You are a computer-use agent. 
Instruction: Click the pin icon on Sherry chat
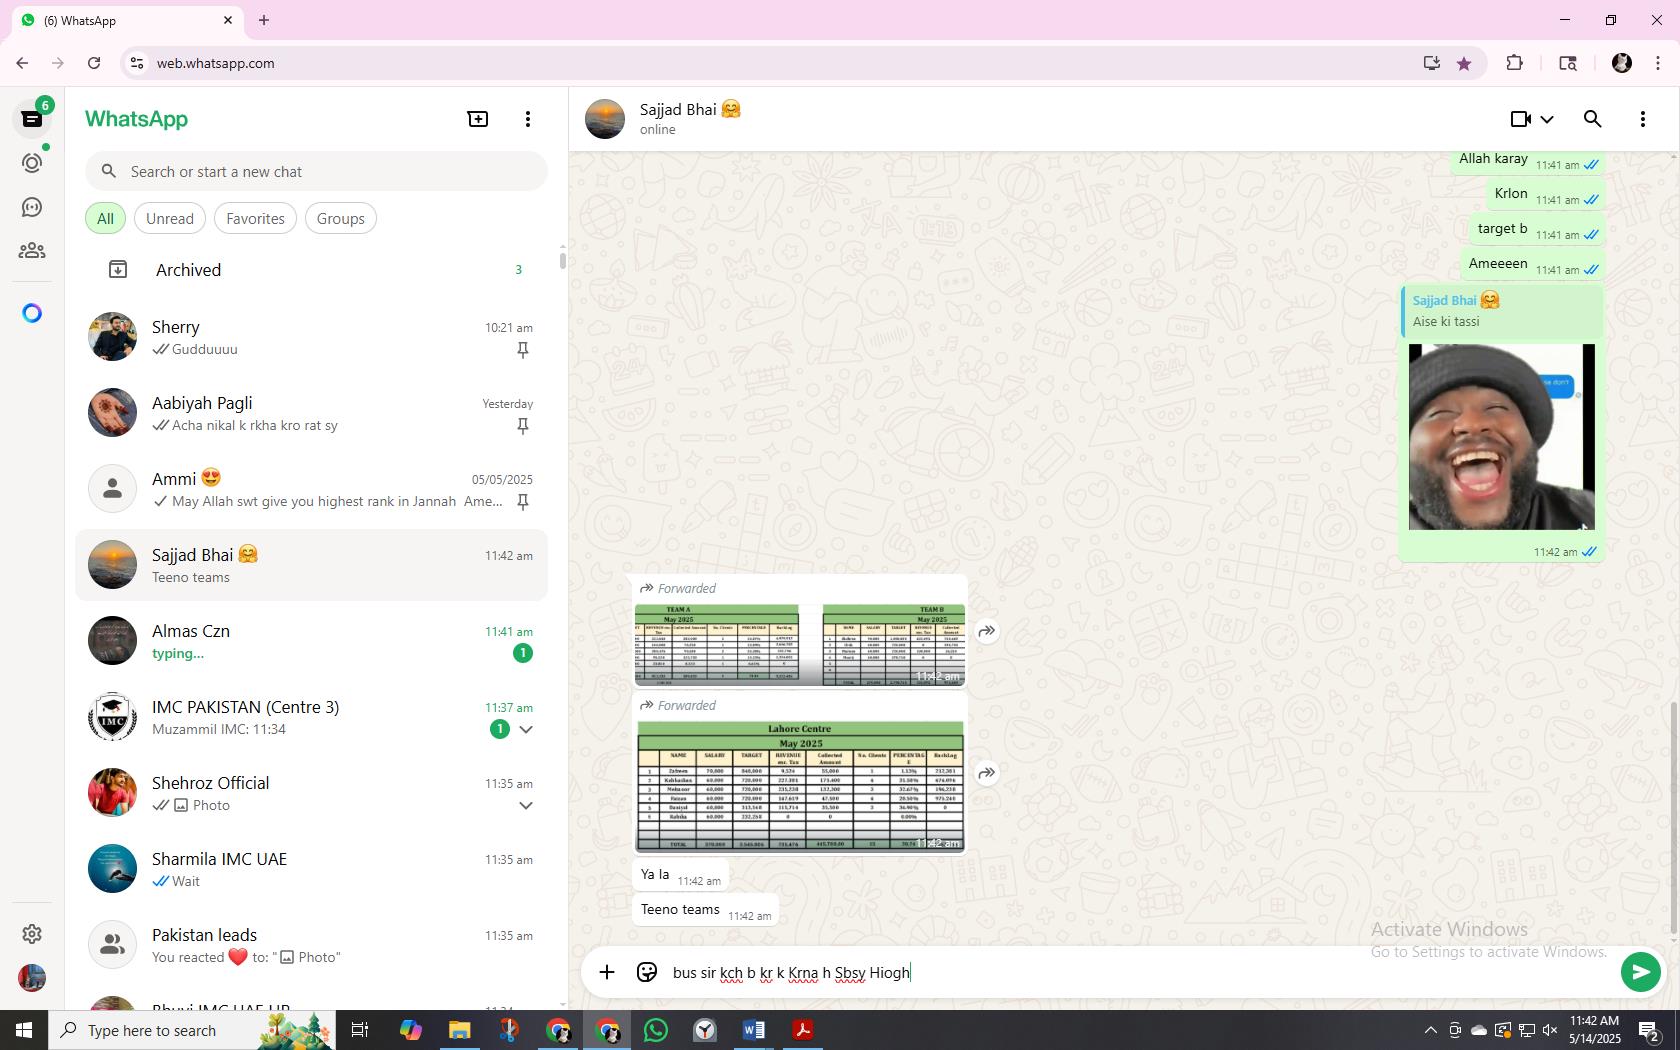coord(522,350)
